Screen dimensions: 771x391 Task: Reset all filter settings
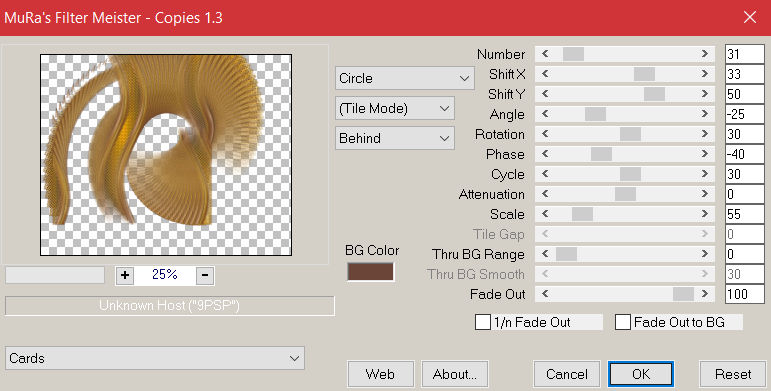733,374
